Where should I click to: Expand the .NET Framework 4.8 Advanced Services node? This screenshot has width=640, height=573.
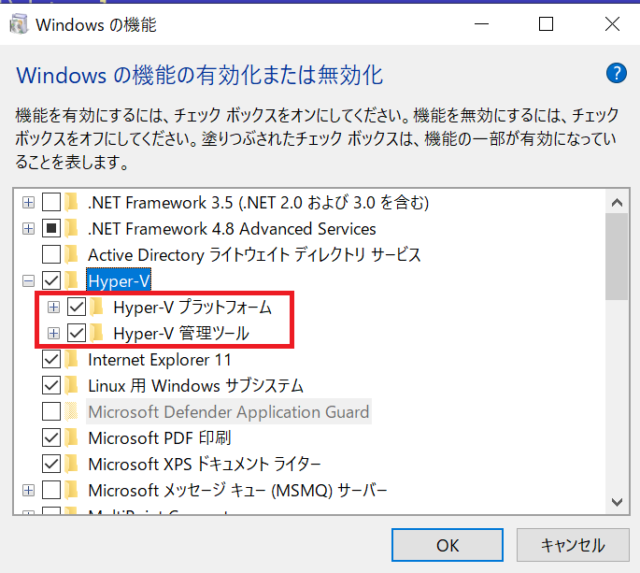click(x=28, y=229)
